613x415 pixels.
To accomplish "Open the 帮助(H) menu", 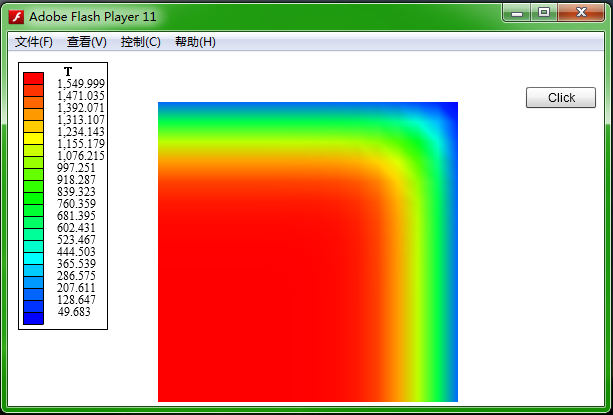I will (195, 42).
